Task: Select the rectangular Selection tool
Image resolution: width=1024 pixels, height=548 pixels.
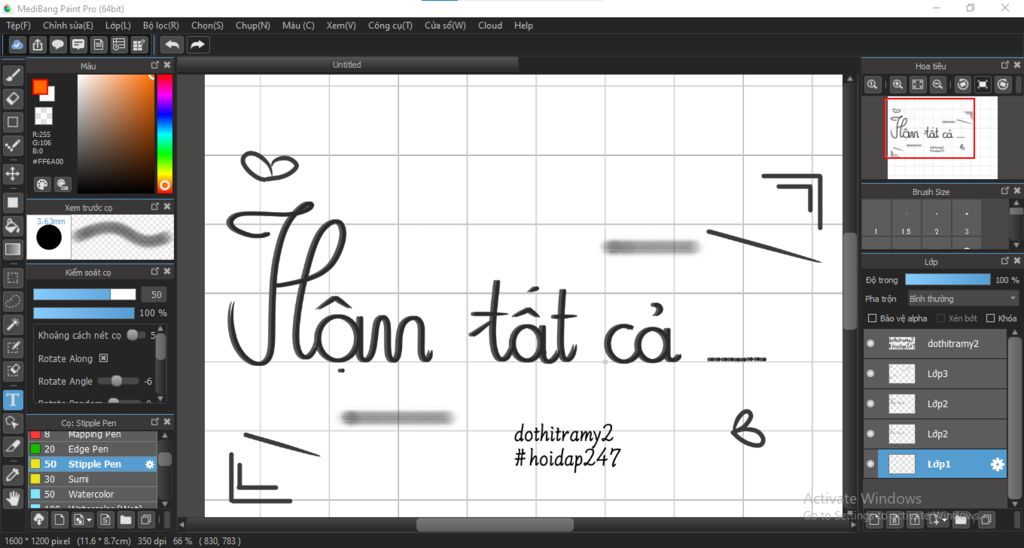Action: click(12, 278)
